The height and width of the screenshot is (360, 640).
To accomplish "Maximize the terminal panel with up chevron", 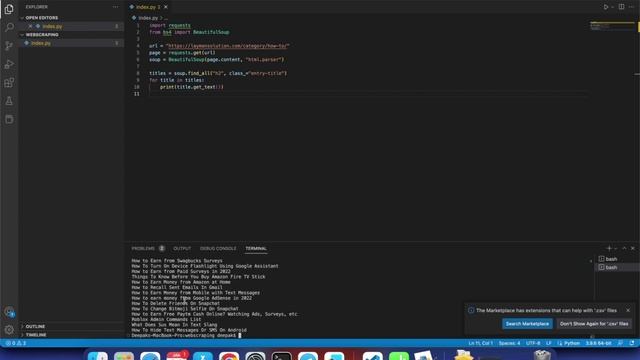I will point(624,248).
